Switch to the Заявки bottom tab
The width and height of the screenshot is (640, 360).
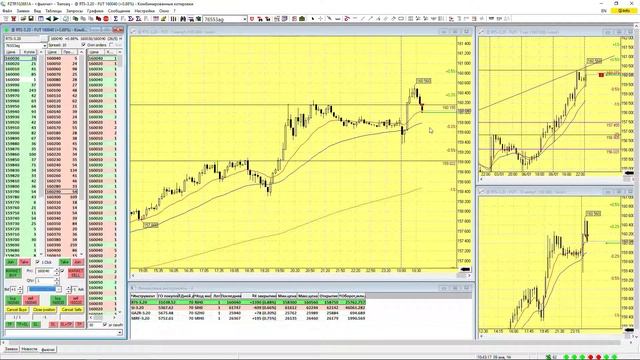11,349
